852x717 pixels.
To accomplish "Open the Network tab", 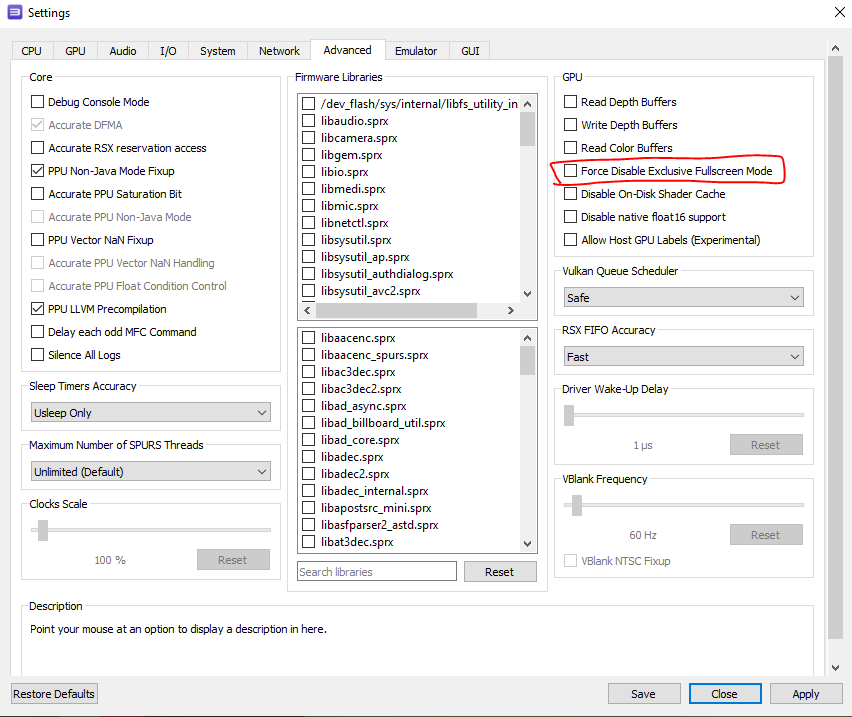I will tap(279, 51).
